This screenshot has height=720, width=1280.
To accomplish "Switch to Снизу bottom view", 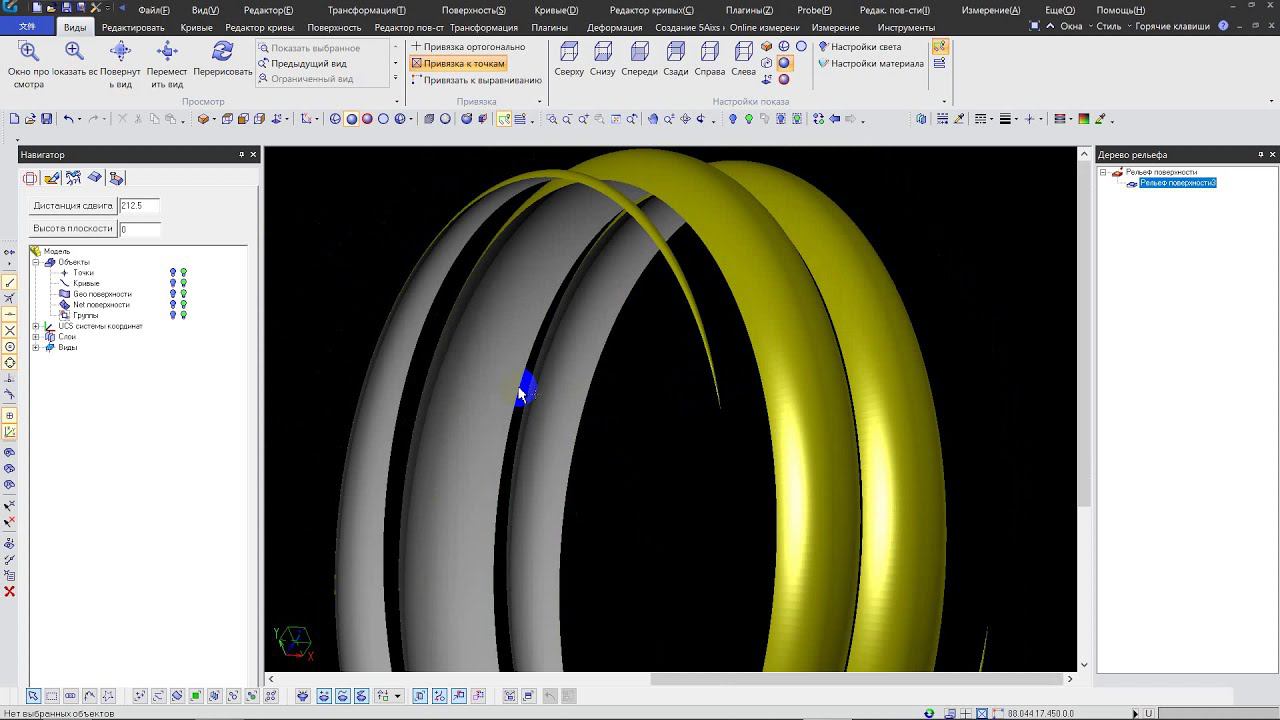I will (603, 51).
